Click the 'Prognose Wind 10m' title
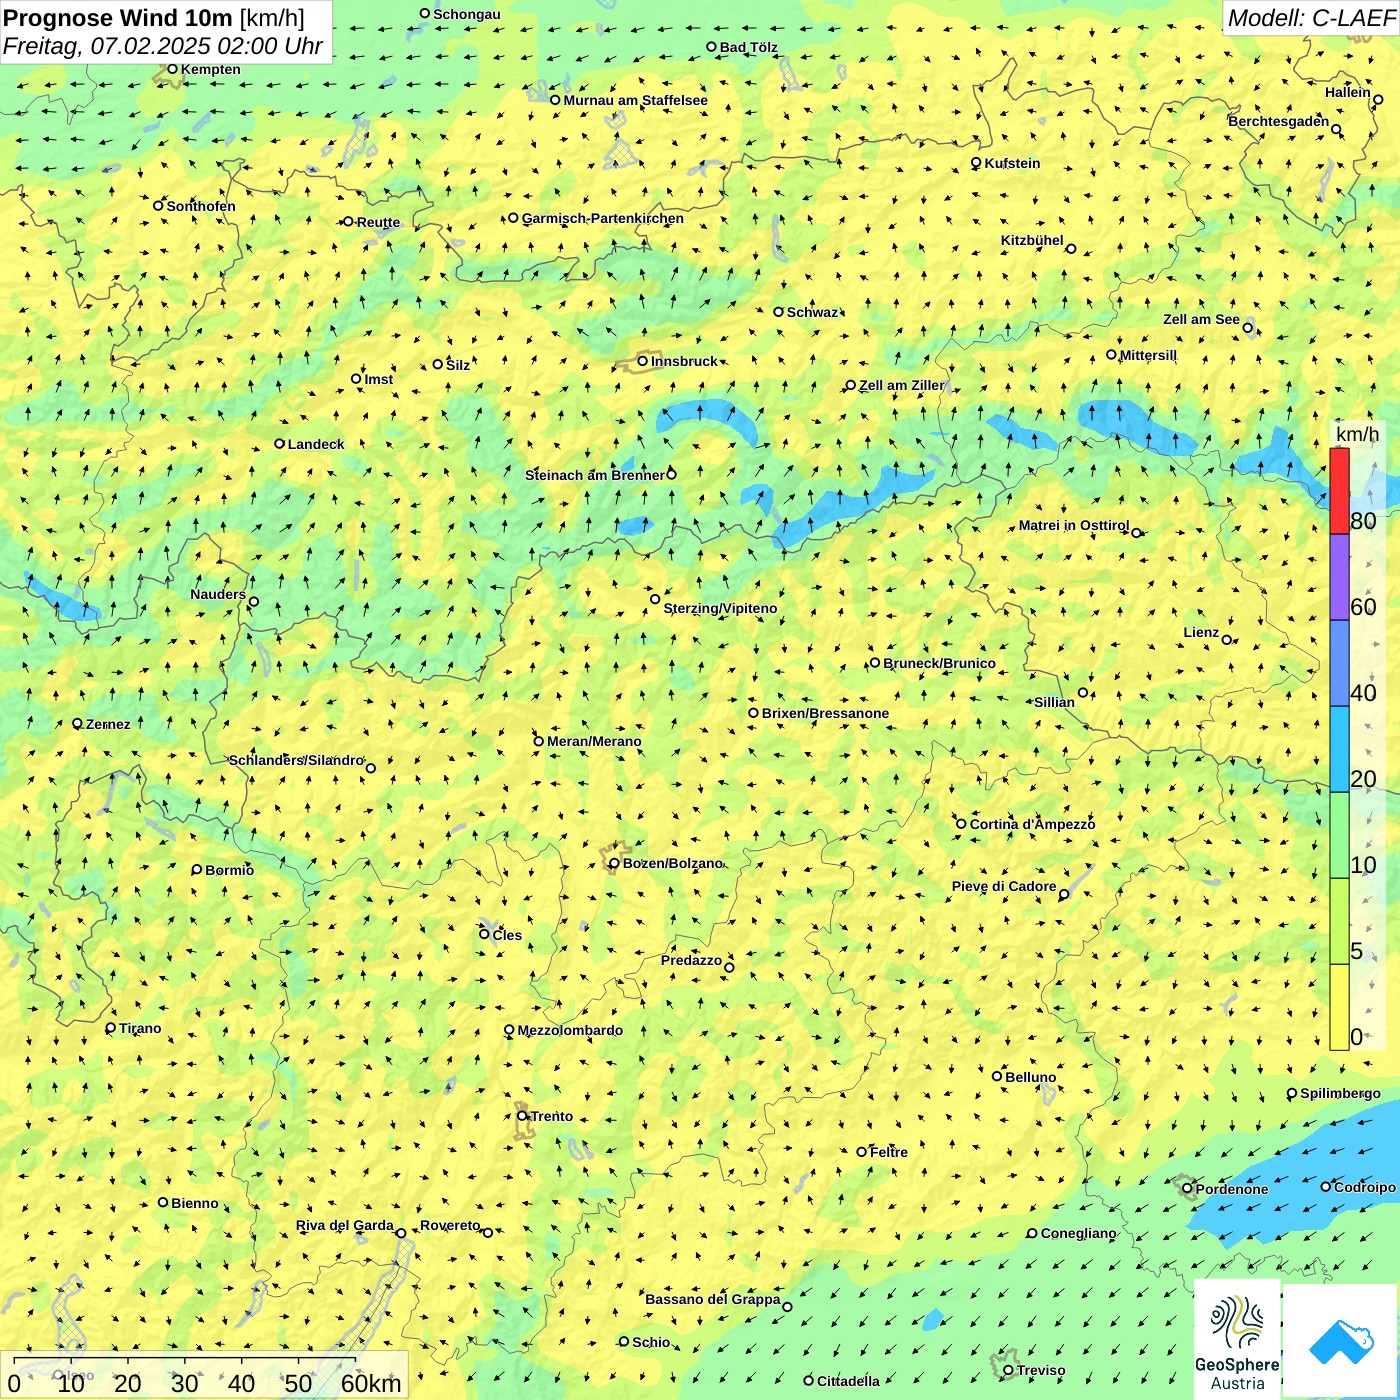The image size is (1400, 1400). point(118,18)
